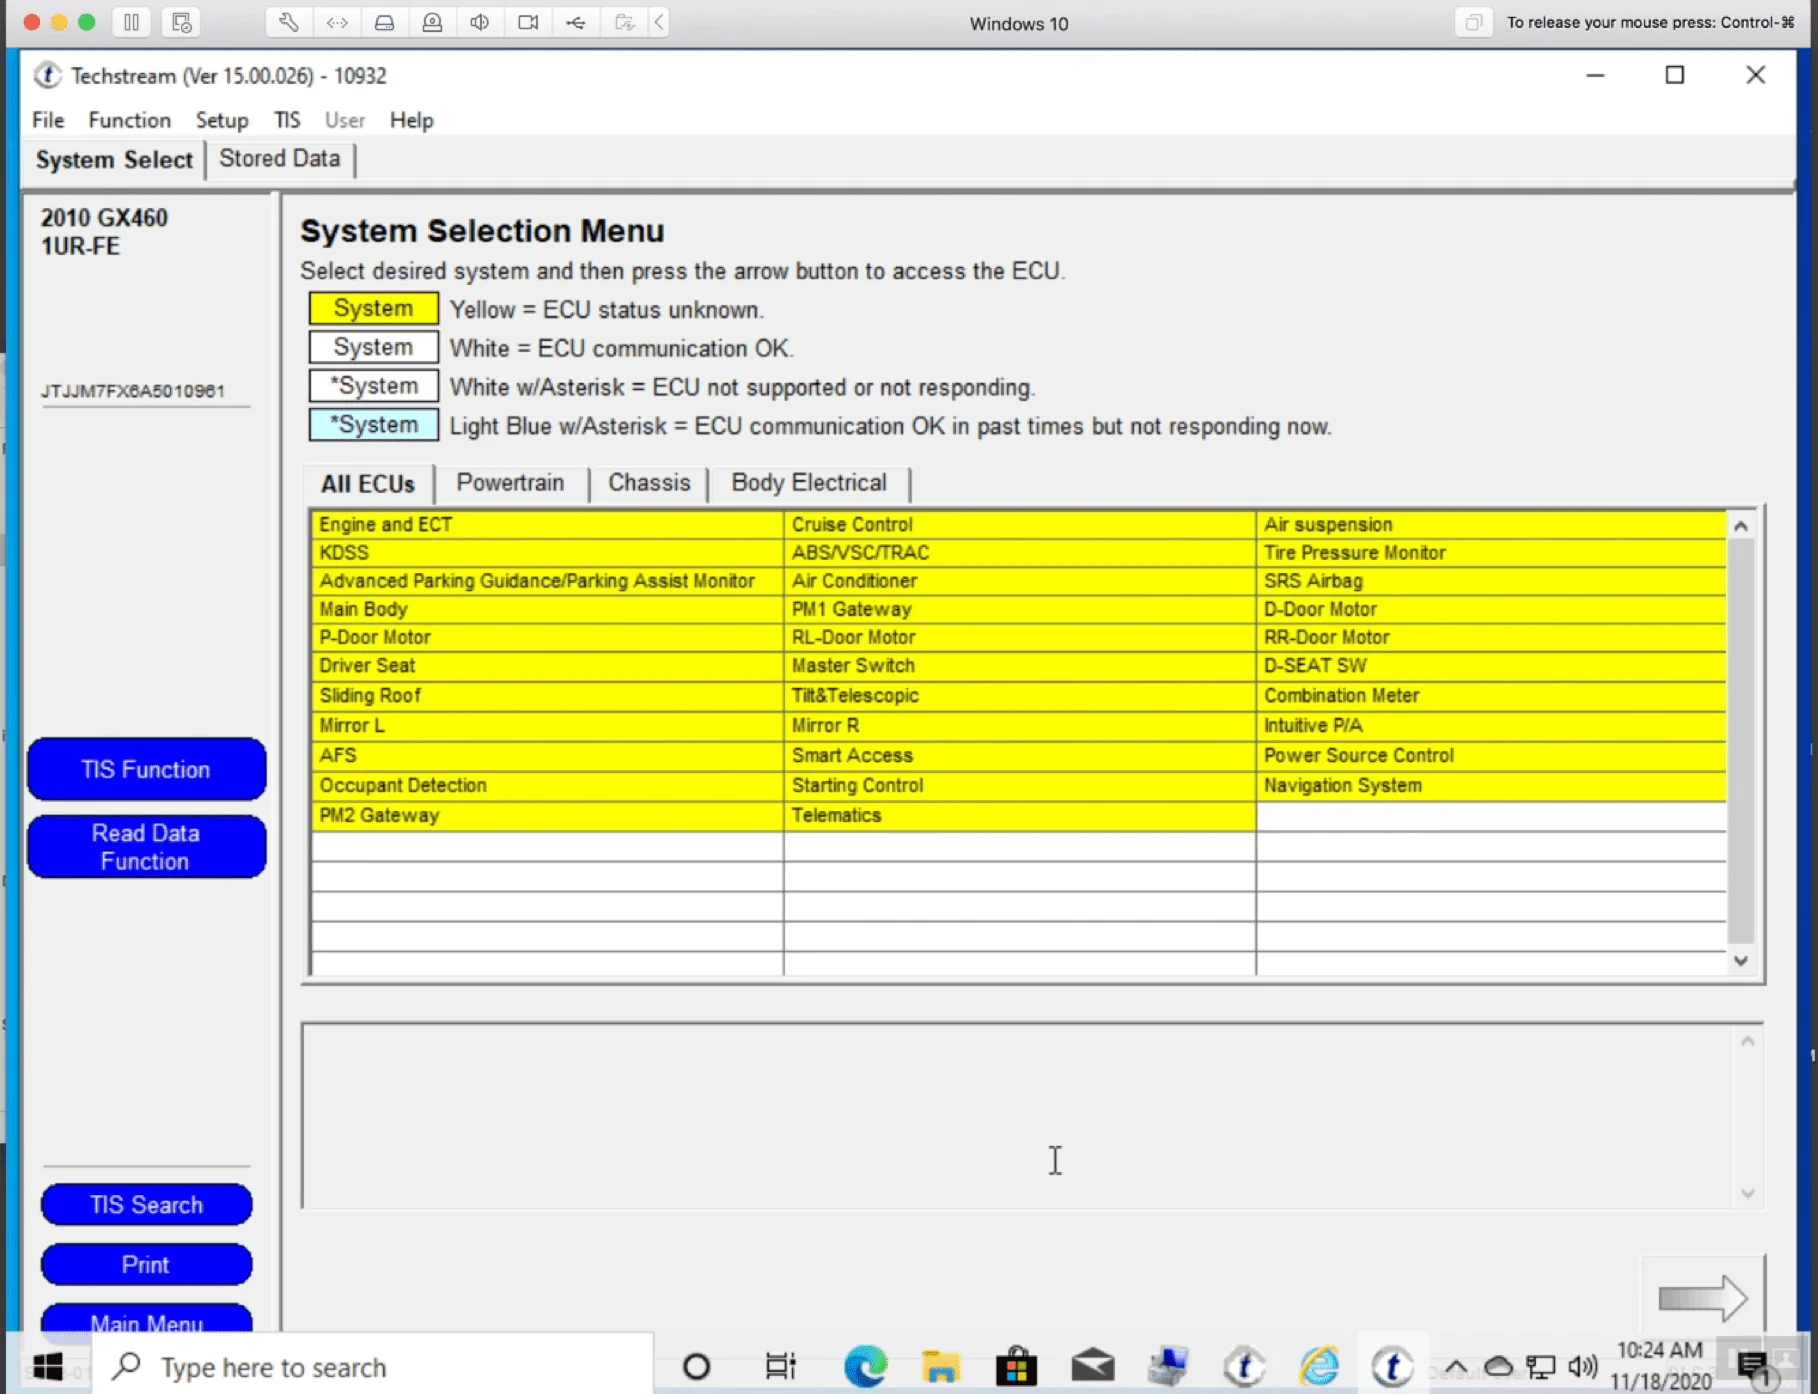Open the Function menu
The width and height of the screenshot is (1818, 1394).
coord(130,120)
